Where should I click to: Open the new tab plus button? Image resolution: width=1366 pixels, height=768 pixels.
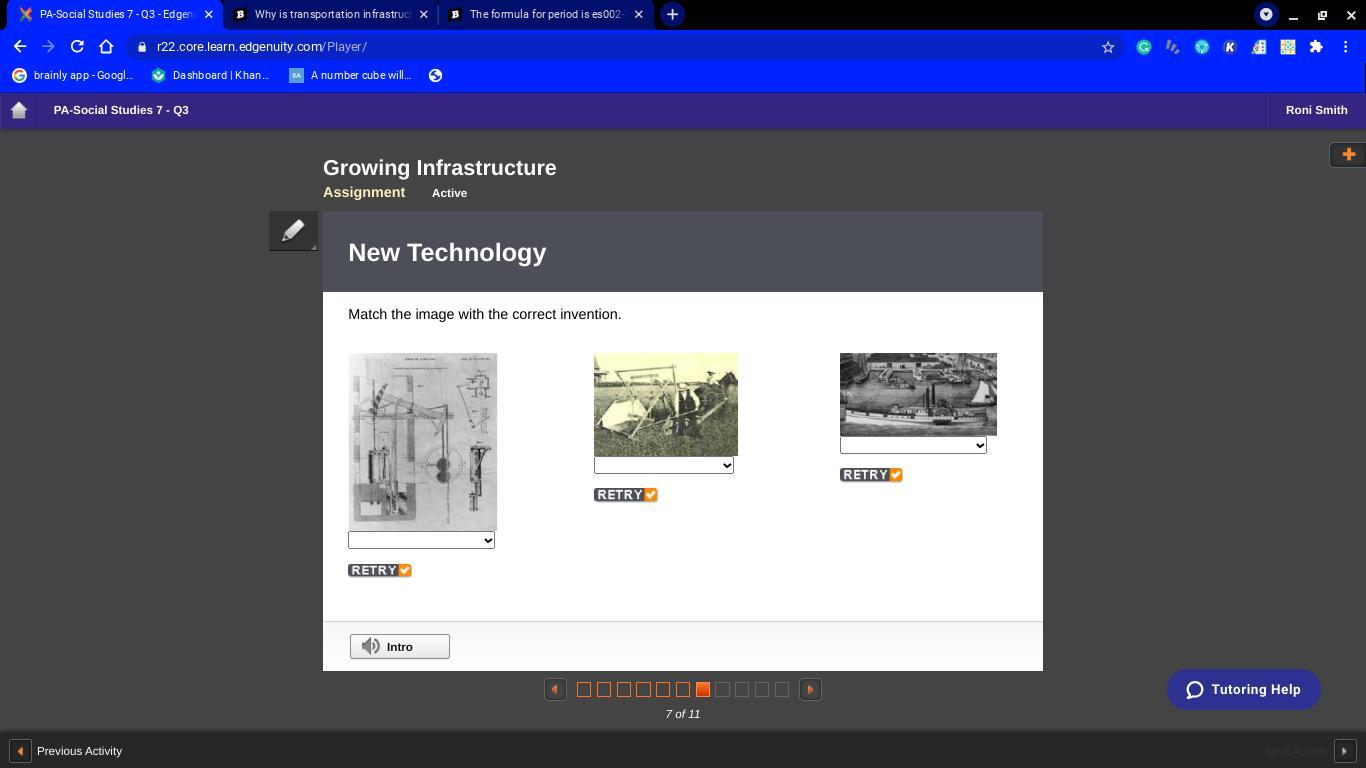[672, 14]
